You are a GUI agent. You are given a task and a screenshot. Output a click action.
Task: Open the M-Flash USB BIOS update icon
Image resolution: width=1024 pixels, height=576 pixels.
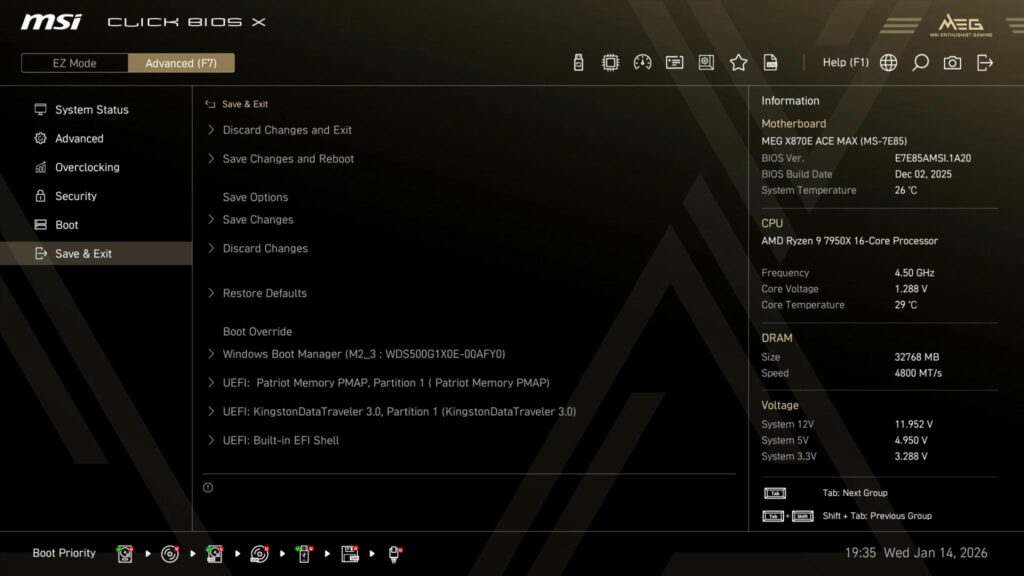coord(578,63)
